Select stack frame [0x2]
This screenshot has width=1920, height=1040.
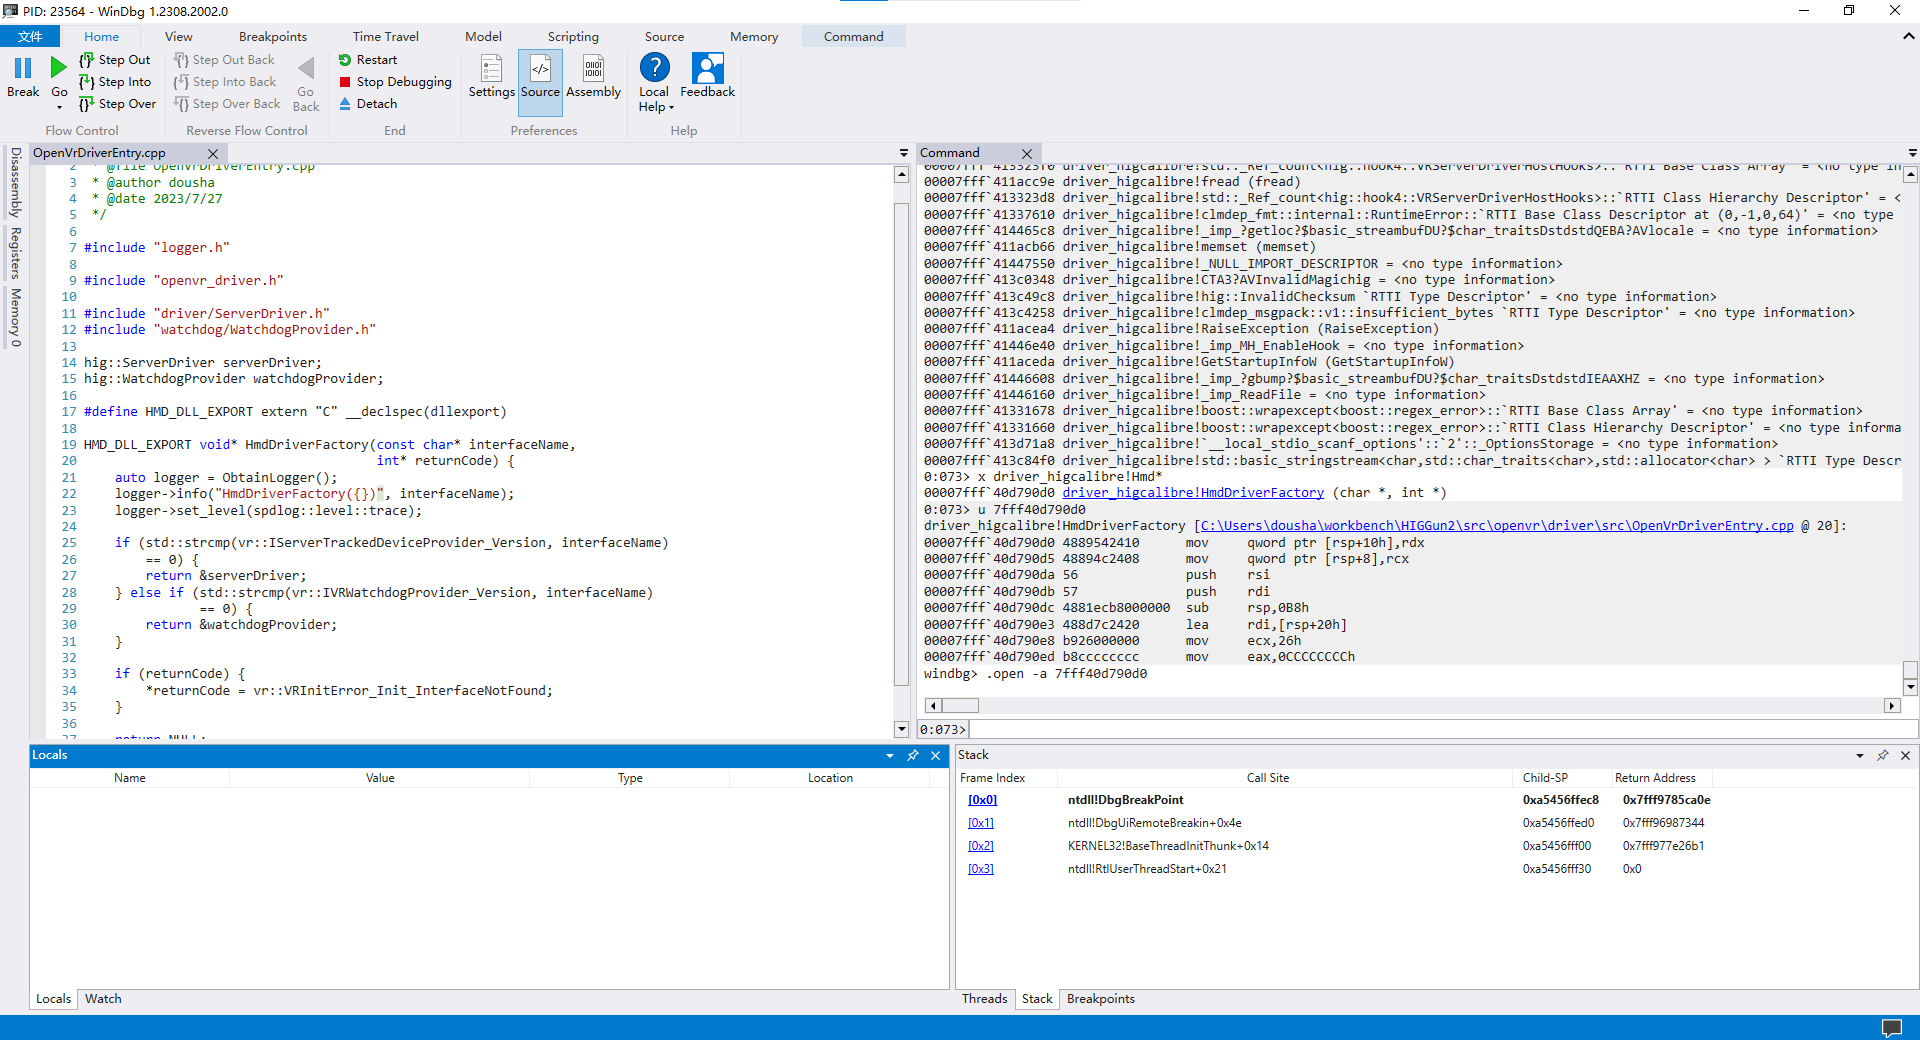981,846
